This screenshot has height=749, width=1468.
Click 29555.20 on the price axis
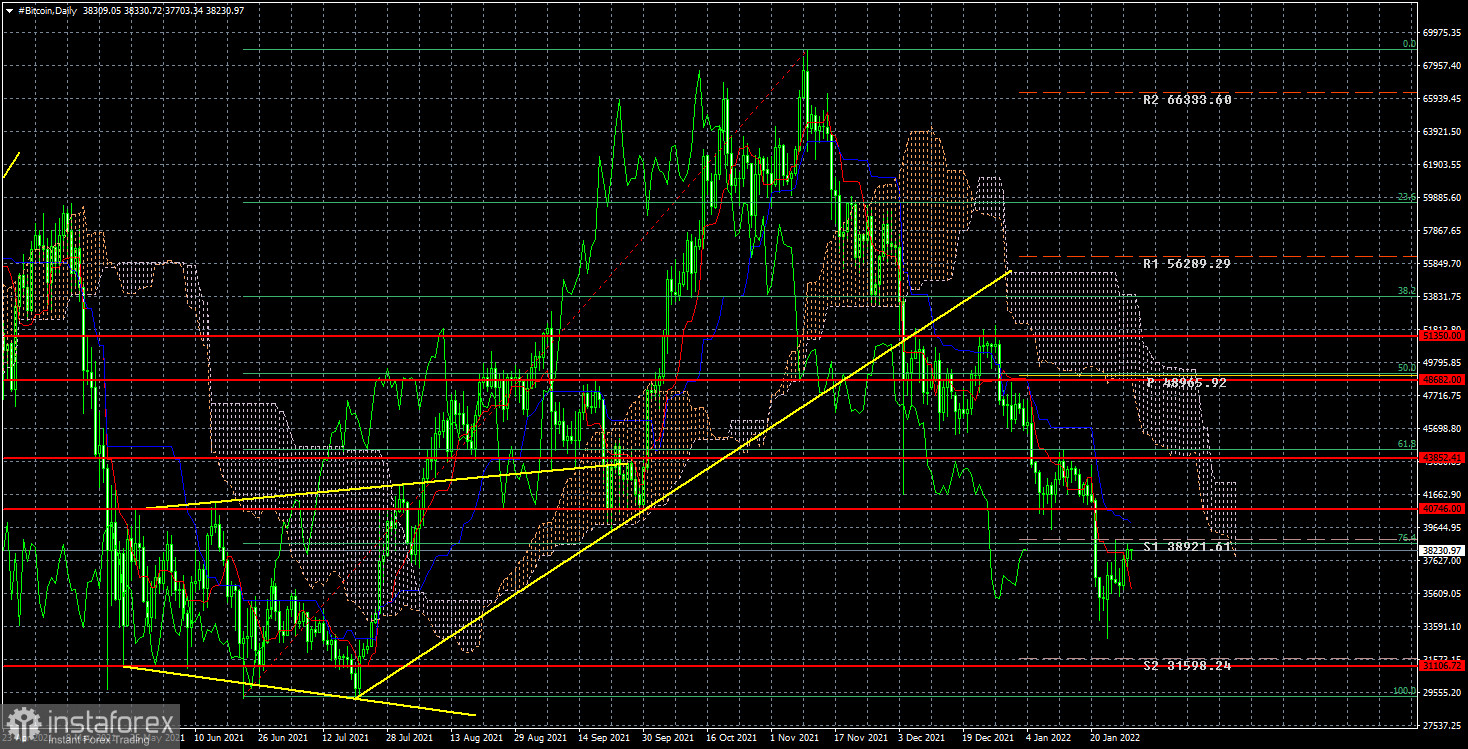click(x=1442, y=693)
